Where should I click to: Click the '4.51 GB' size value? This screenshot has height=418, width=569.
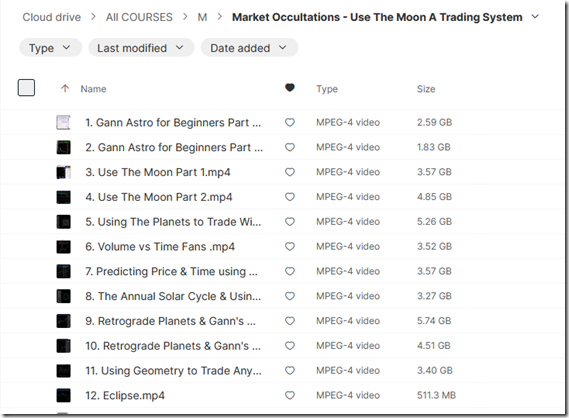(434, 345)
